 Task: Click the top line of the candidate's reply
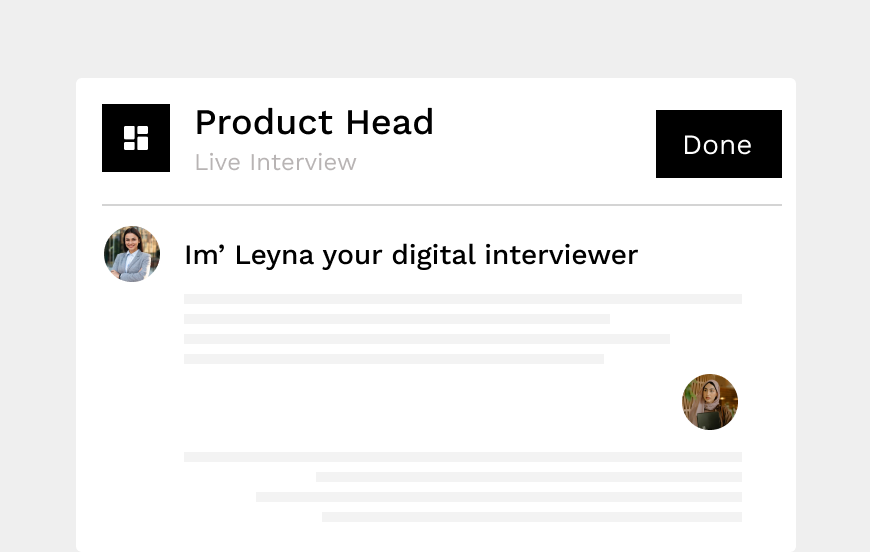click(462, 457)
